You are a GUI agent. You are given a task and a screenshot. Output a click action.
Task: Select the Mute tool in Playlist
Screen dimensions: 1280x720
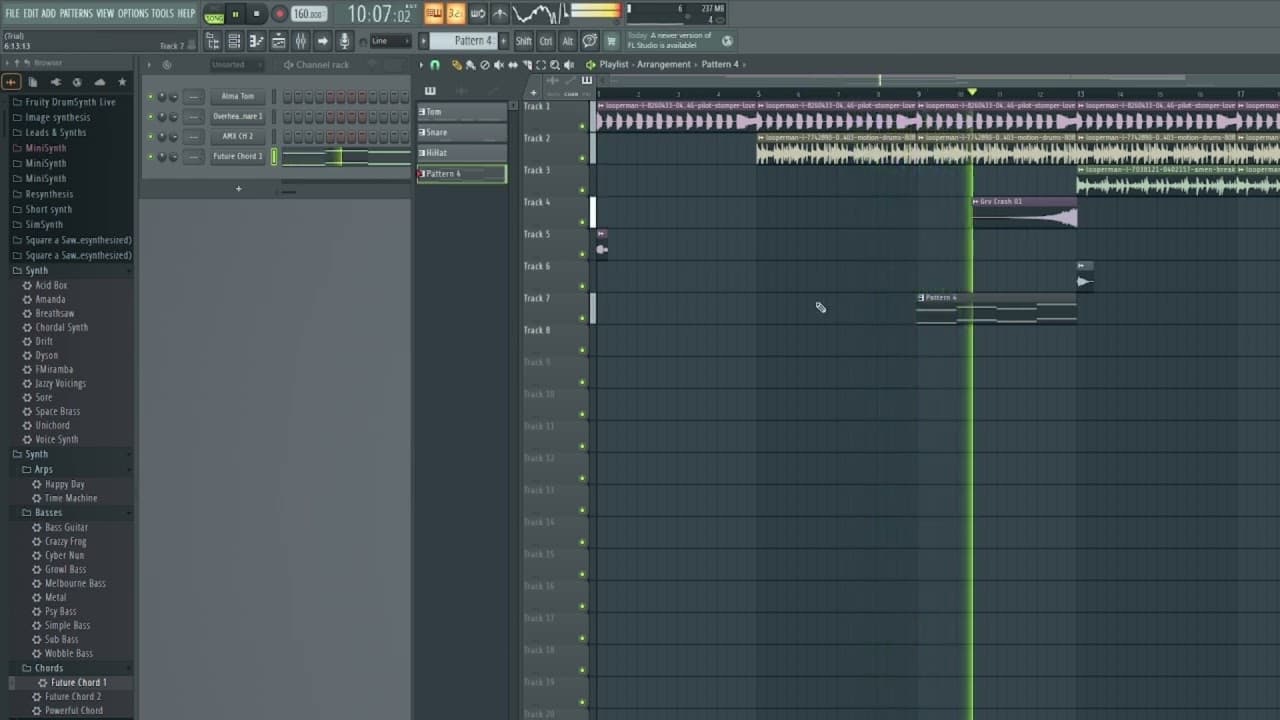click(x=499, y=65)
